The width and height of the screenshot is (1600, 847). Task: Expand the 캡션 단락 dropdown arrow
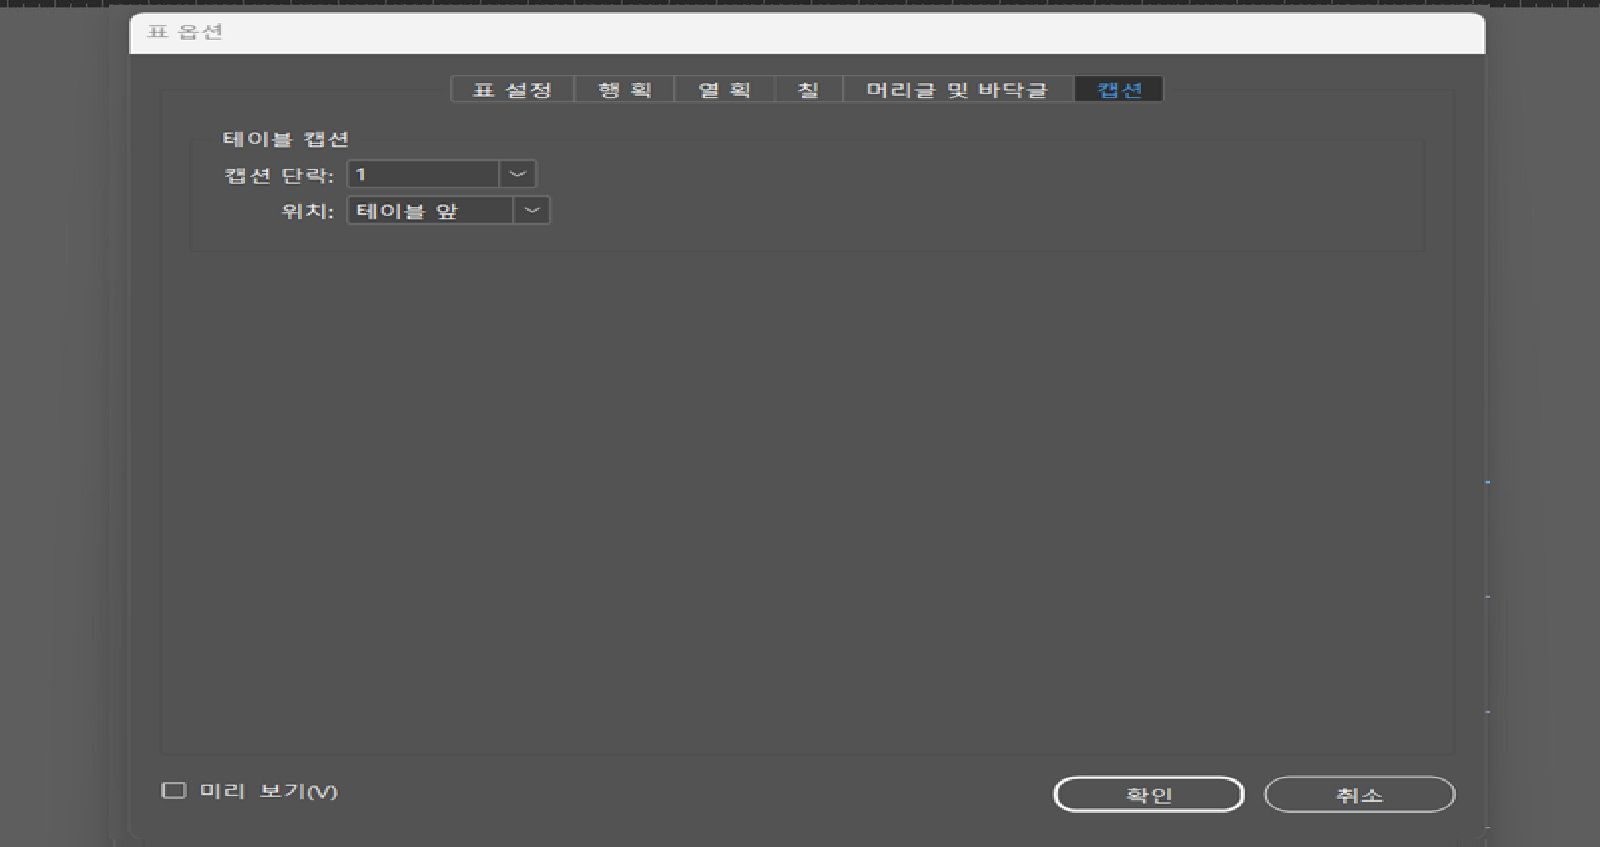click(x=517, y=174)
